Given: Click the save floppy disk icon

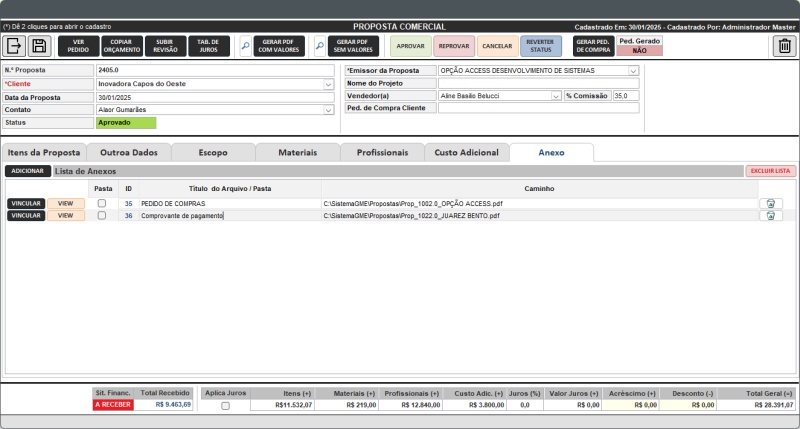Looking at the screenshot, I should (39, 45).
